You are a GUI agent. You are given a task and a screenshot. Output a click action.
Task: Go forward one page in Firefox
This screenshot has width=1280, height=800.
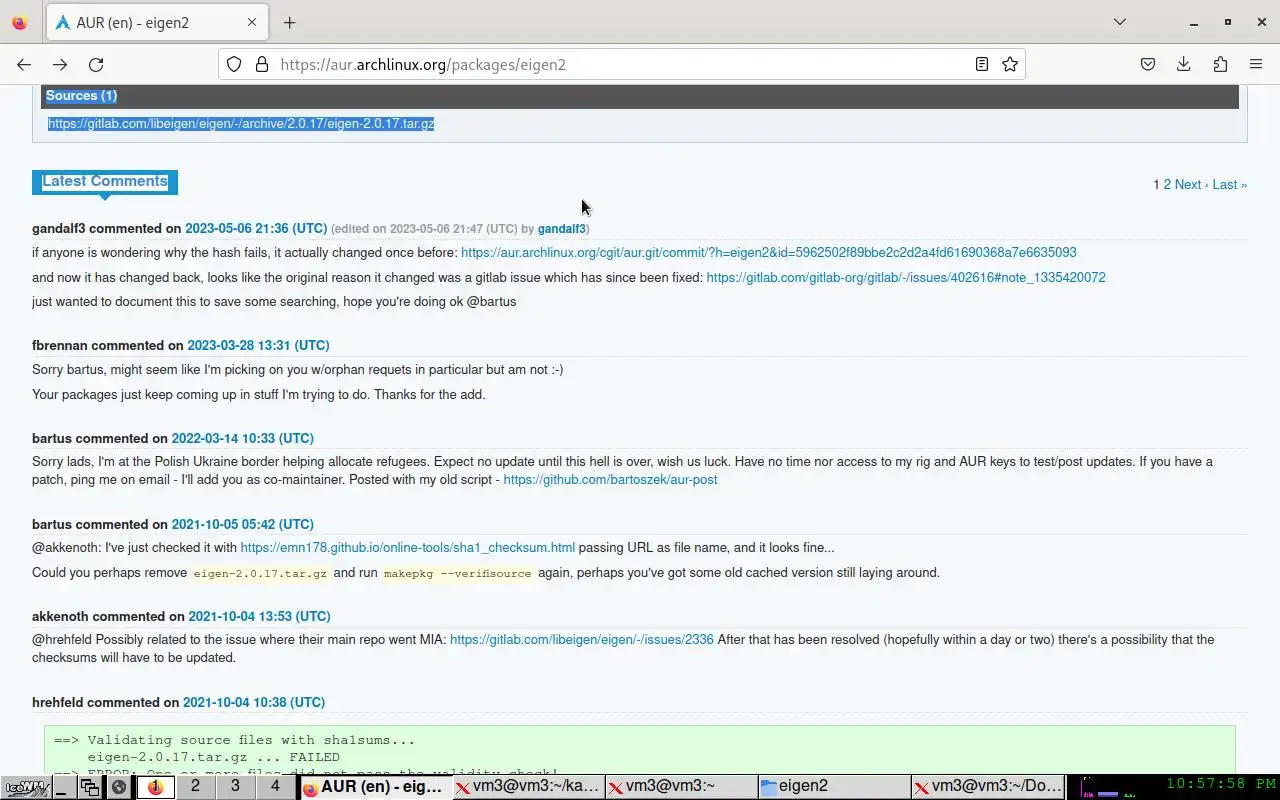pos(60,64)
